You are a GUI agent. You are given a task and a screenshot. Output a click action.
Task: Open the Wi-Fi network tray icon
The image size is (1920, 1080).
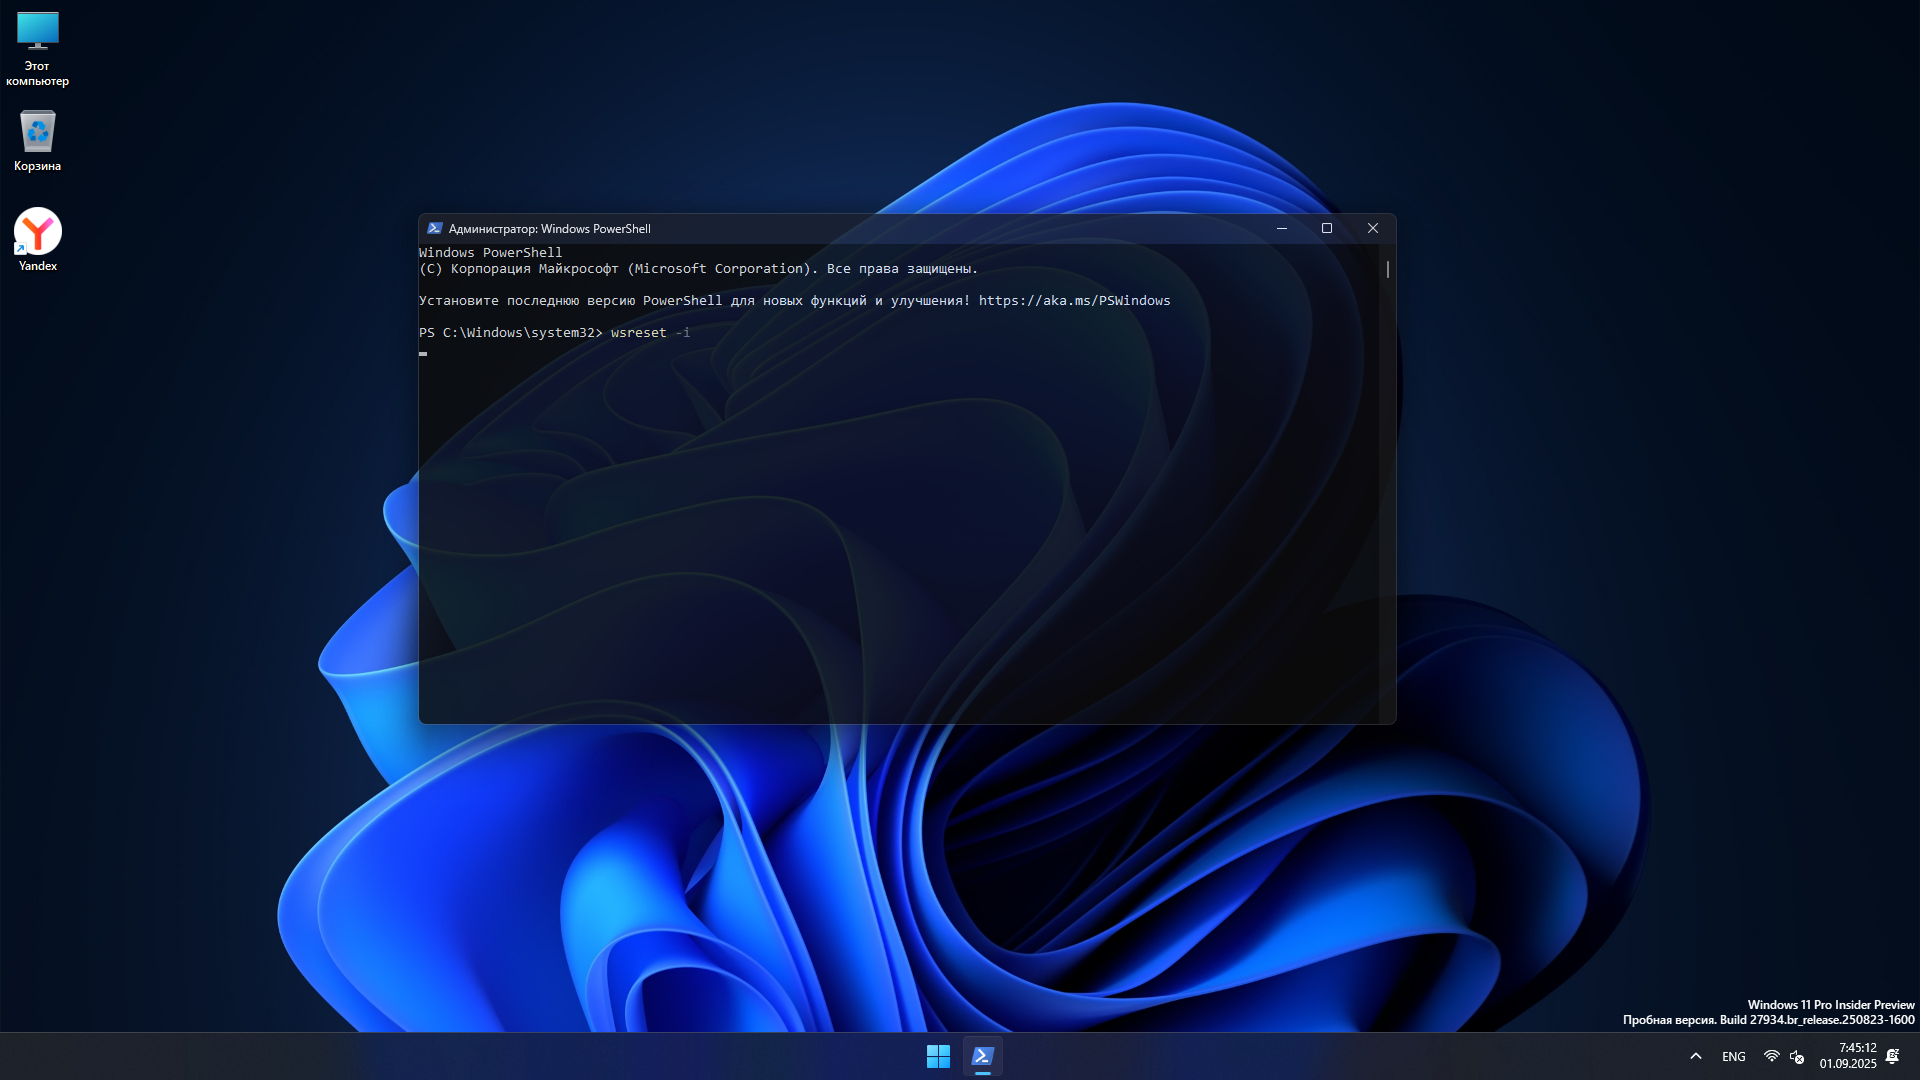click(x=1771, y=1056)
